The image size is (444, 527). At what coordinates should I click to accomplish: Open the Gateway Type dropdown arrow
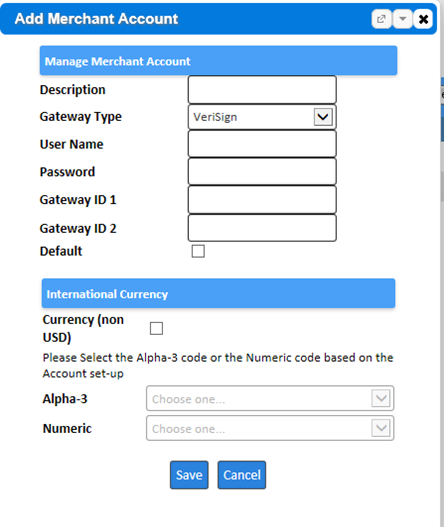(x=323, y=117)
